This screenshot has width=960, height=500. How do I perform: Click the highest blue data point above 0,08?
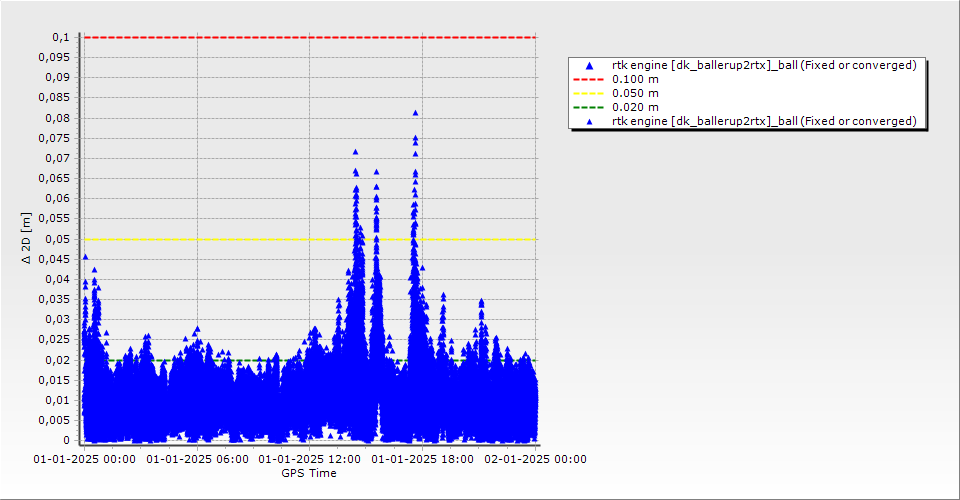pyautogui.click(x=416, y=113)
